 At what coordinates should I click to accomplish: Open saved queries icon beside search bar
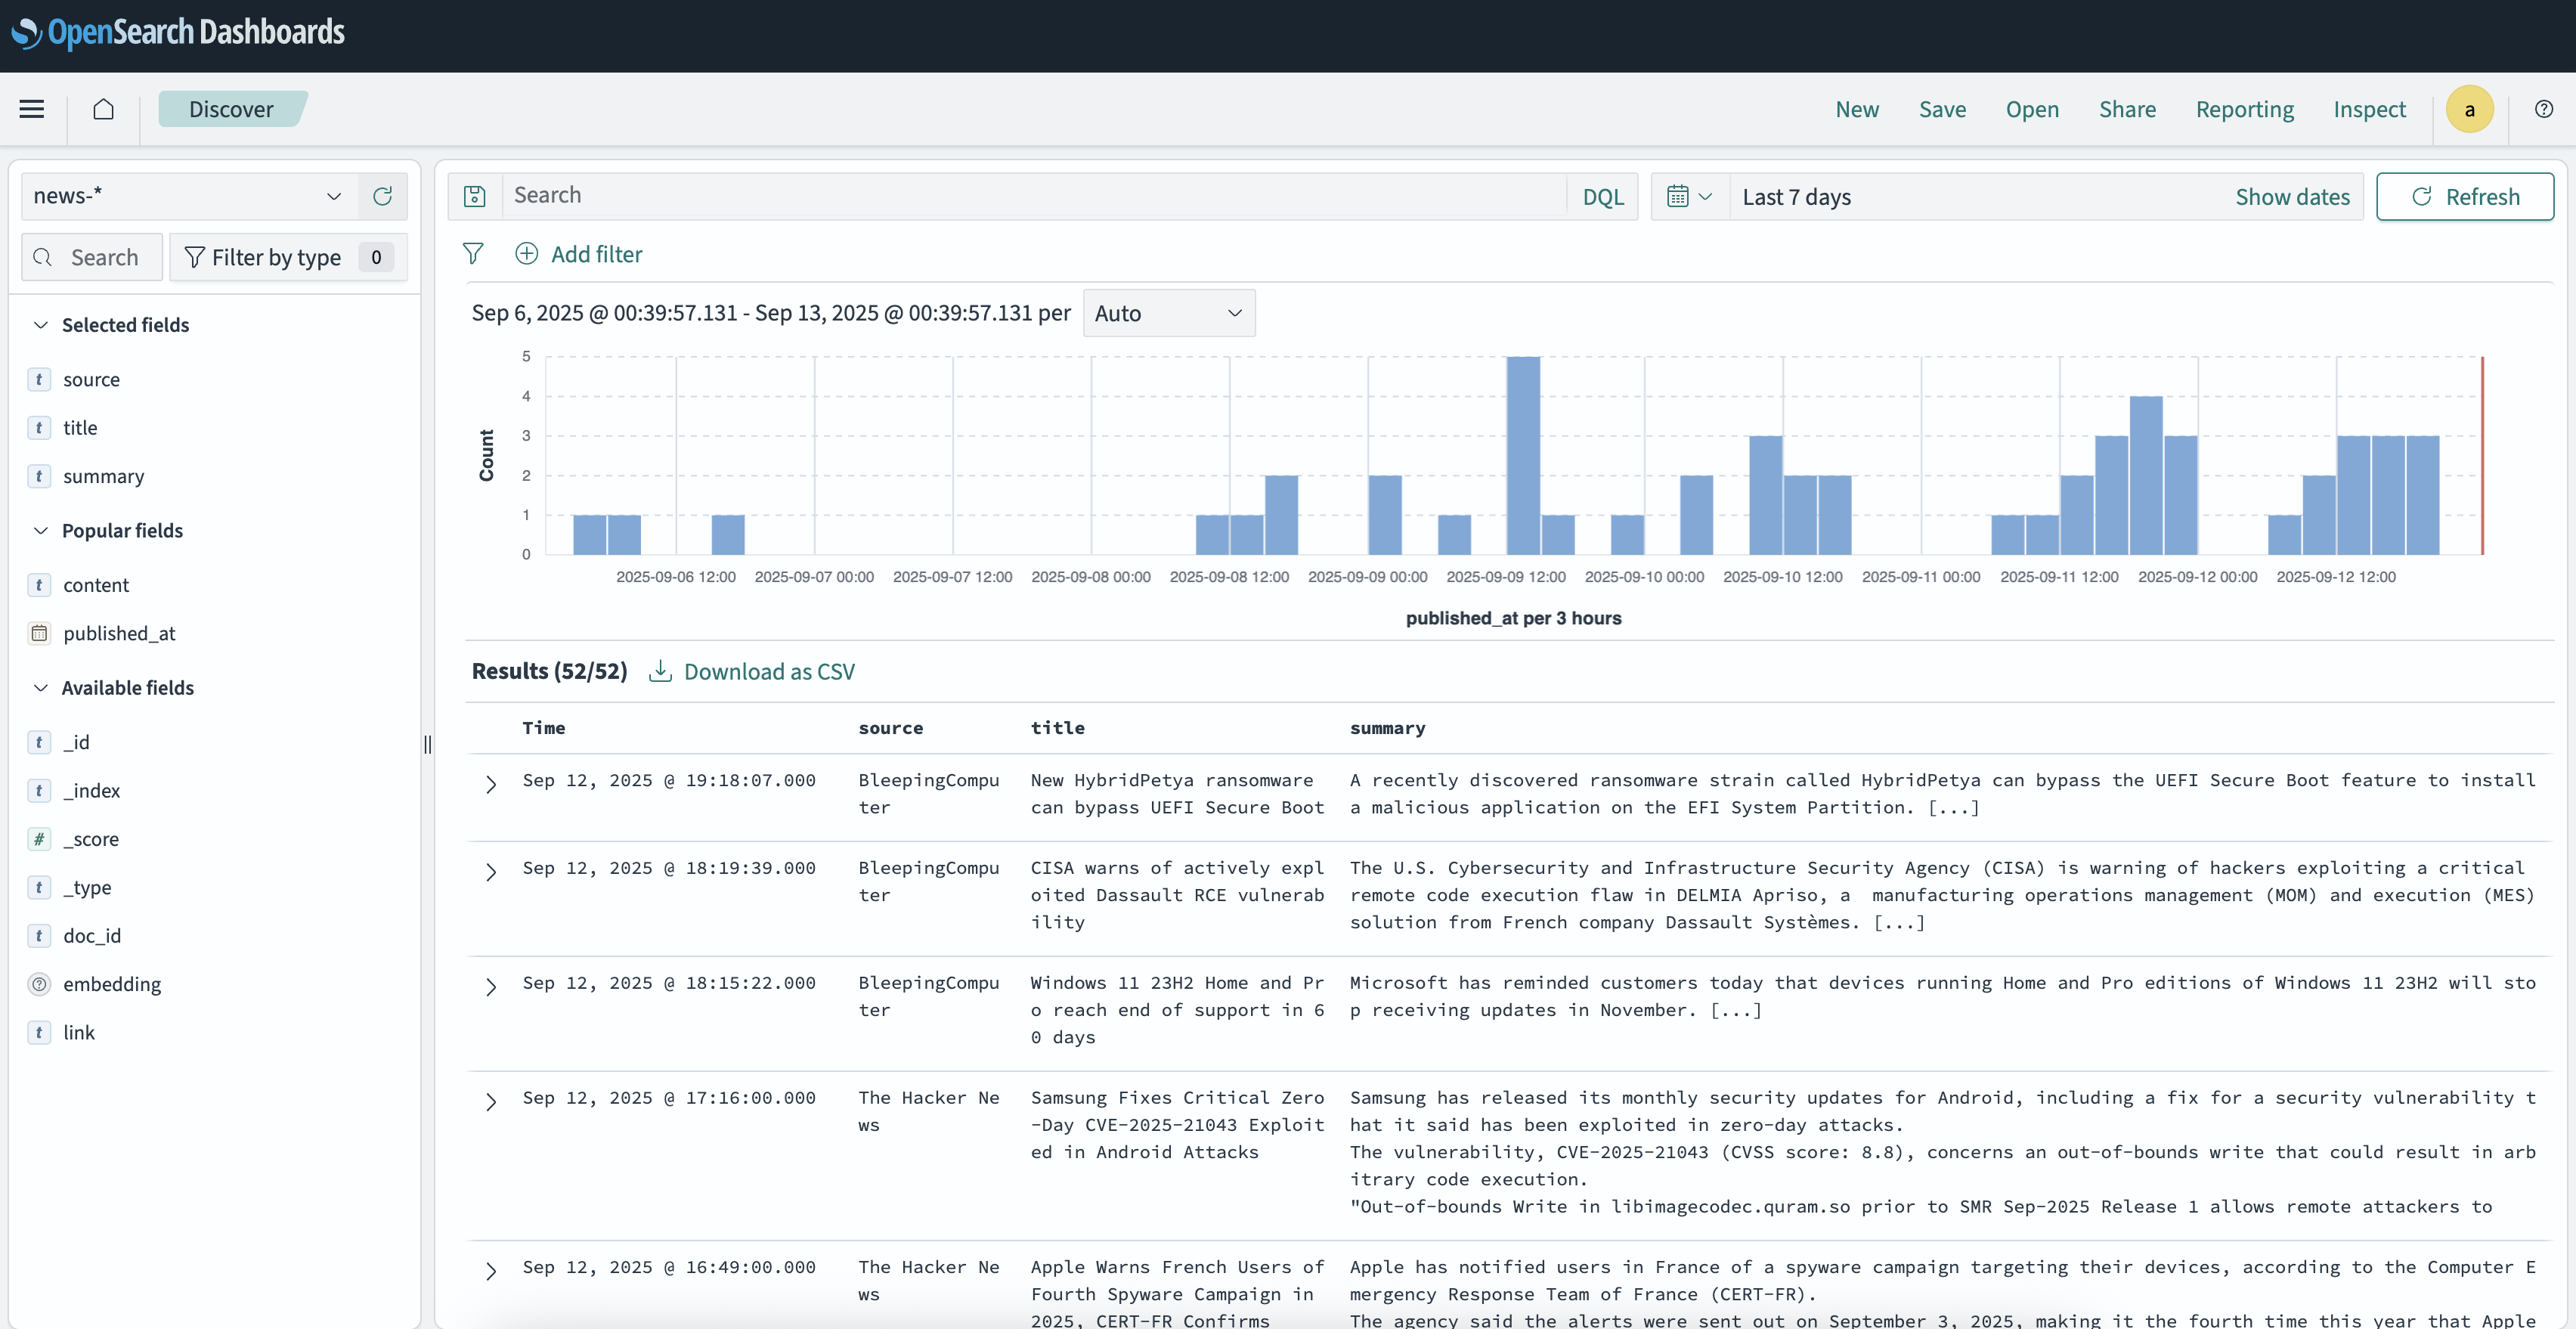click(475, 196)
